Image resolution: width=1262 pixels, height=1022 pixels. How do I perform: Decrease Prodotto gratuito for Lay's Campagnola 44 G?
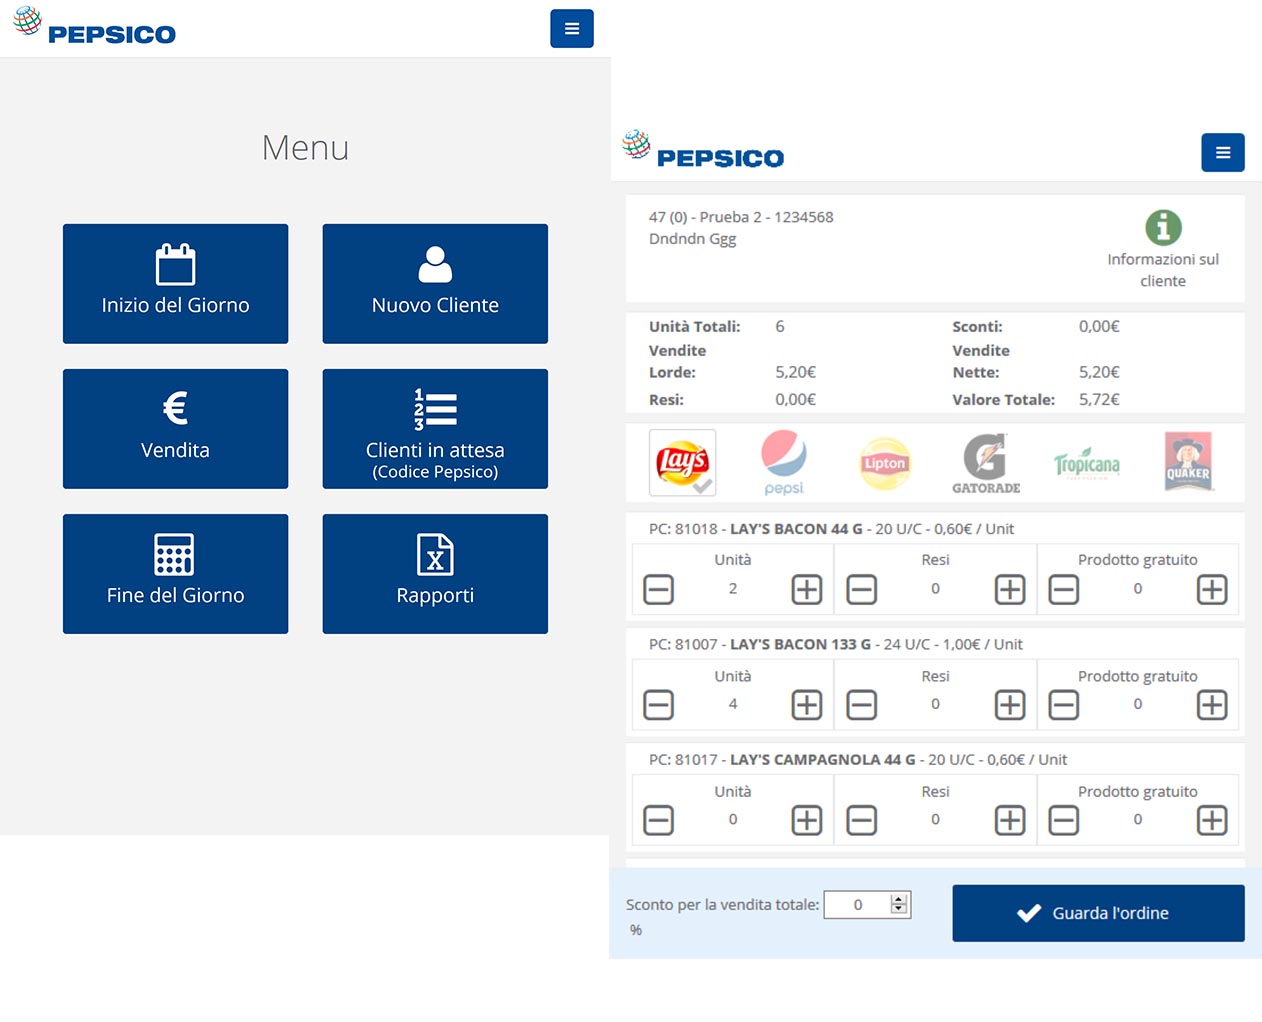pos(1064,820)
